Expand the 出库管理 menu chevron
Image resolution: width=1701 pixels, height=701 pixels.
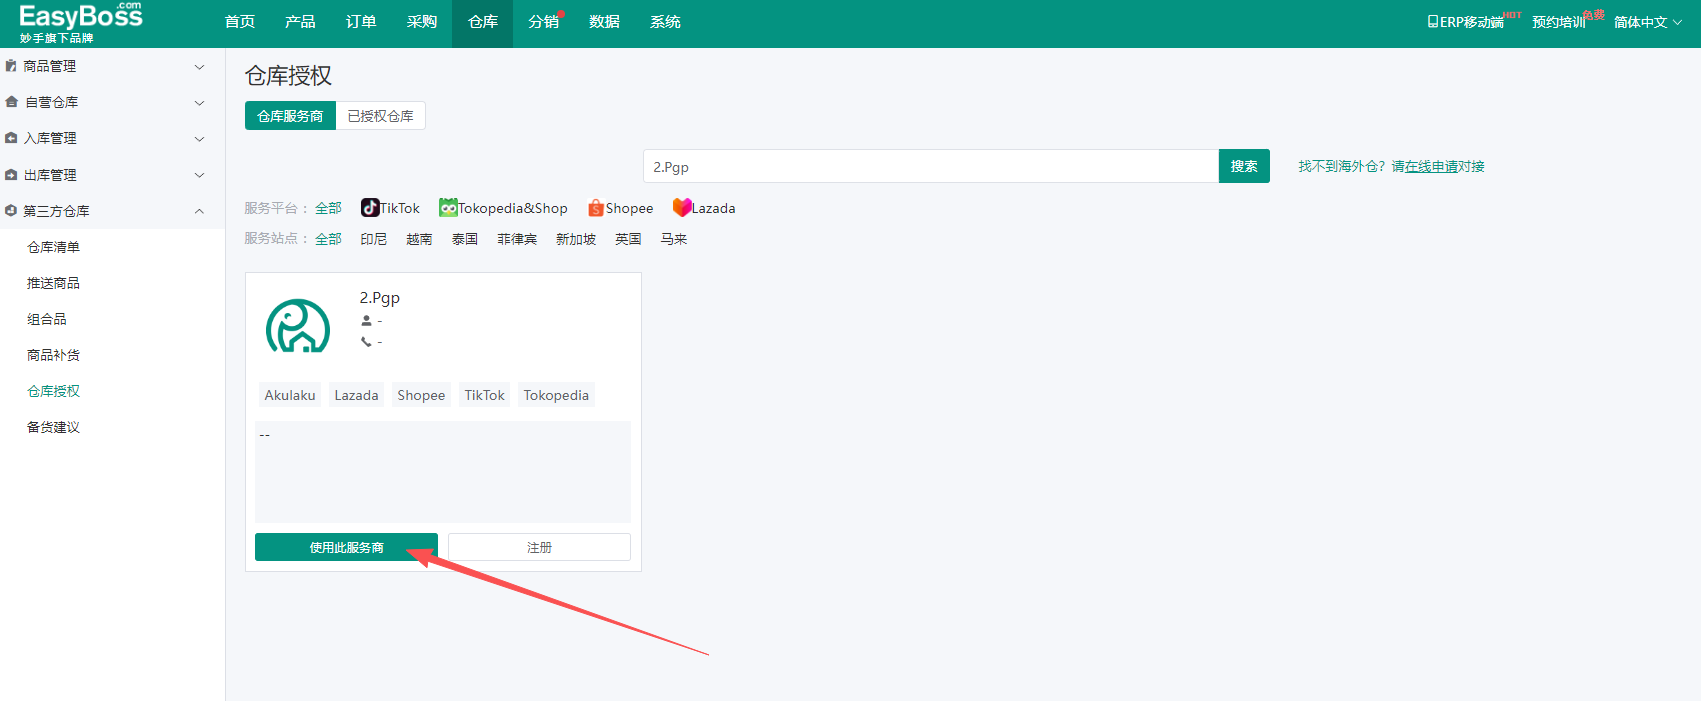pos(199,175)
